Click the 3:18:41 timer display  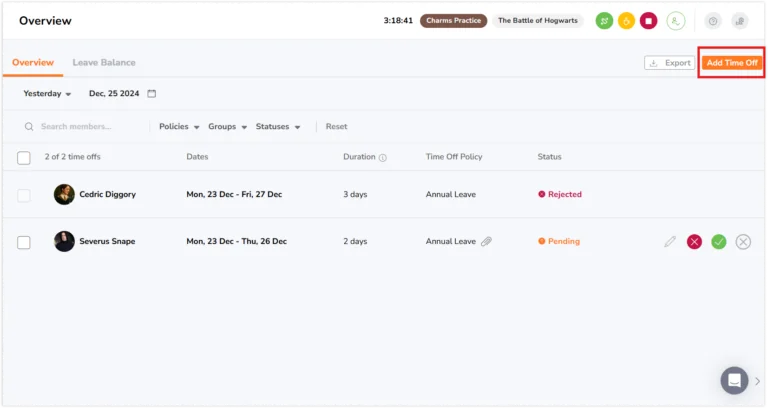tap(398, 21)
